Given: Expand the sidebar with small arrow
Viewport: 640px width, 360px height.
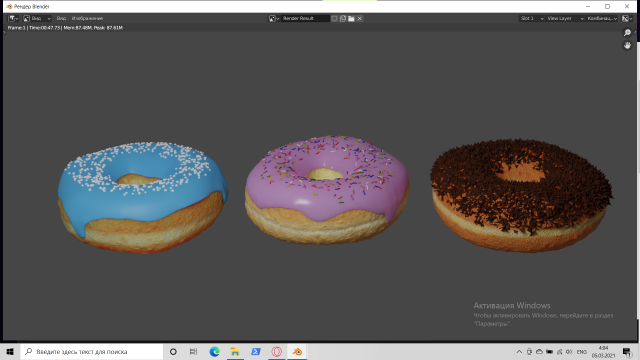Looking at the screenshot, I should pyautogui.click(x=636, y=33).
